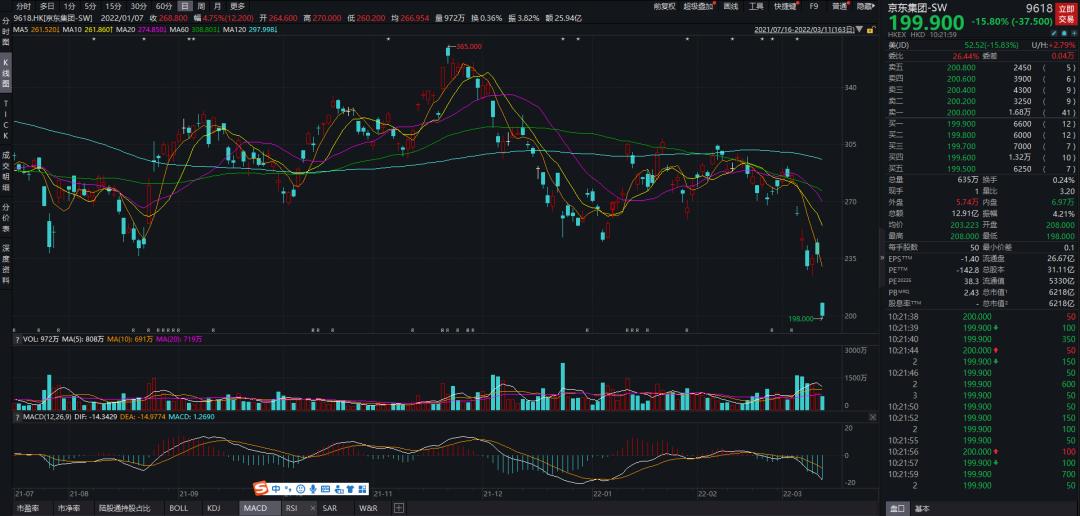Open the 工具 dropdown menu
Image resolution: width=1080 pixels, height=516 pixels.
point(756,6)
